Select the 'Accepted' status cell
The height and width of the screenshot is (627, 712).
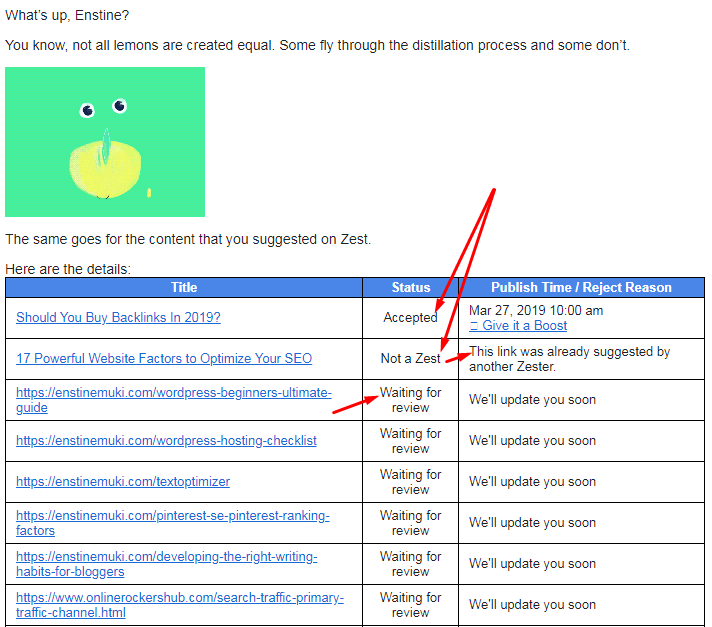410,317
